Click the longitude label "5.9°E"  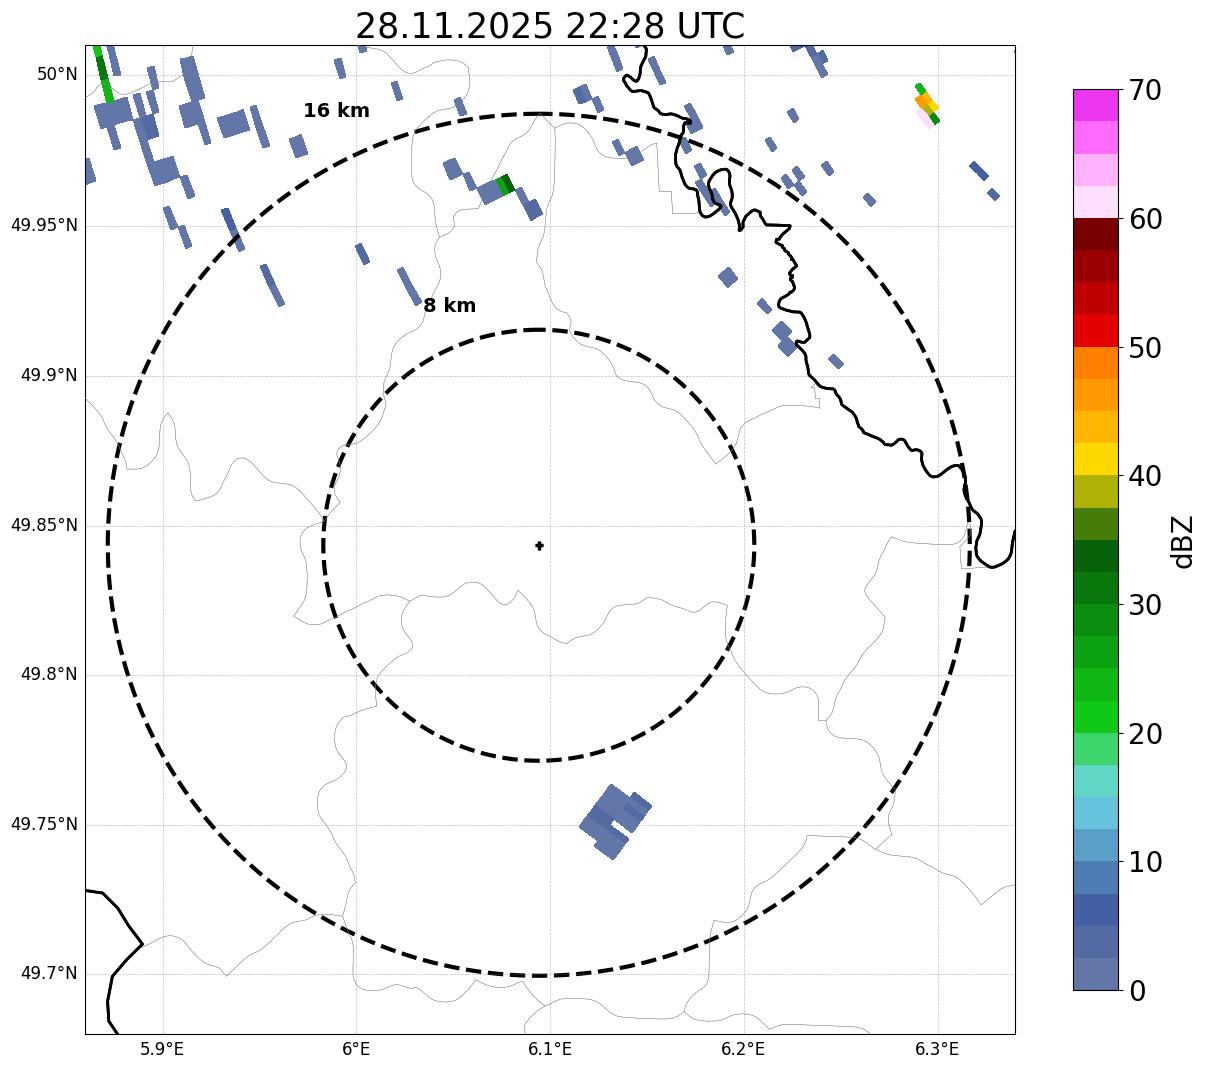coord(162,1049)
